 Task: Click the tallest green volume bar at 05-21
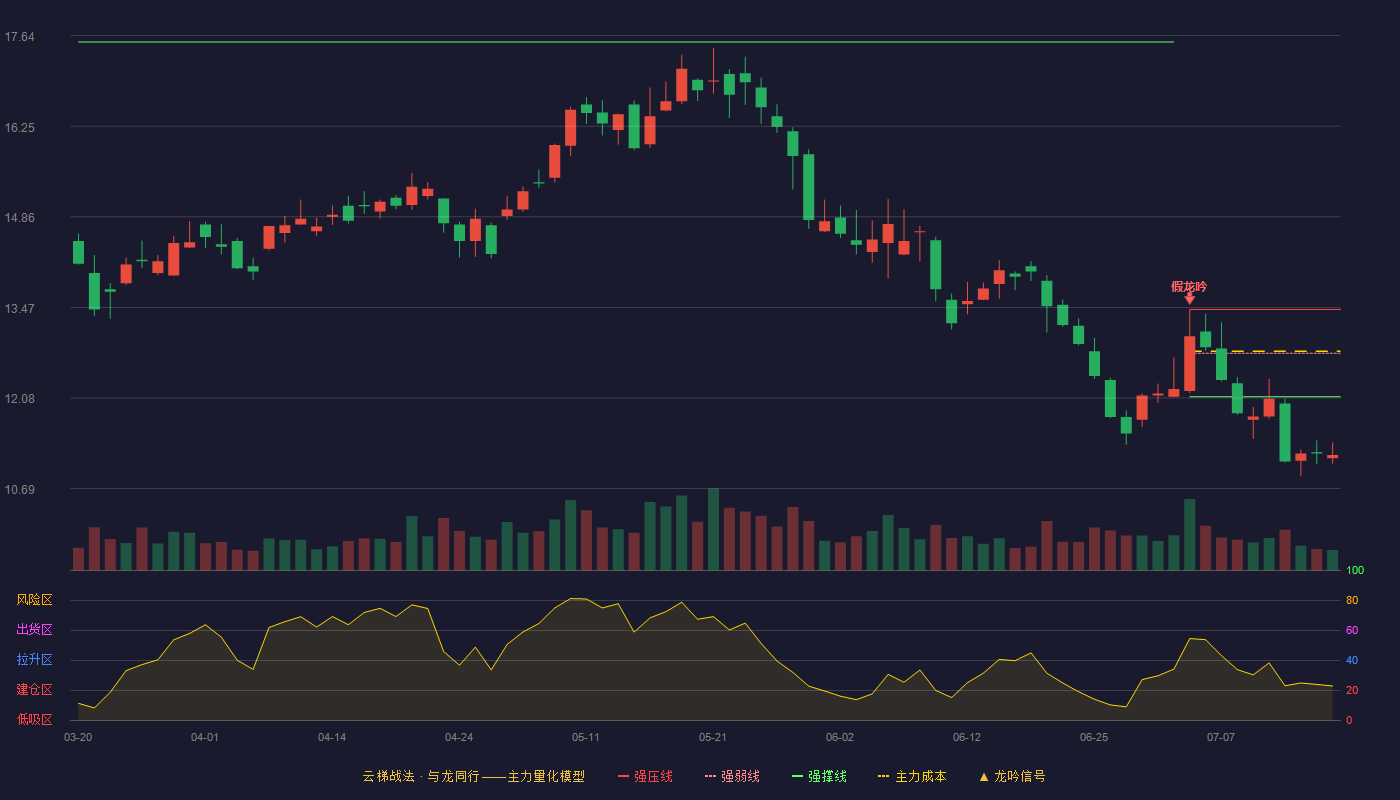pyautogui.click(x=713, y=529)
